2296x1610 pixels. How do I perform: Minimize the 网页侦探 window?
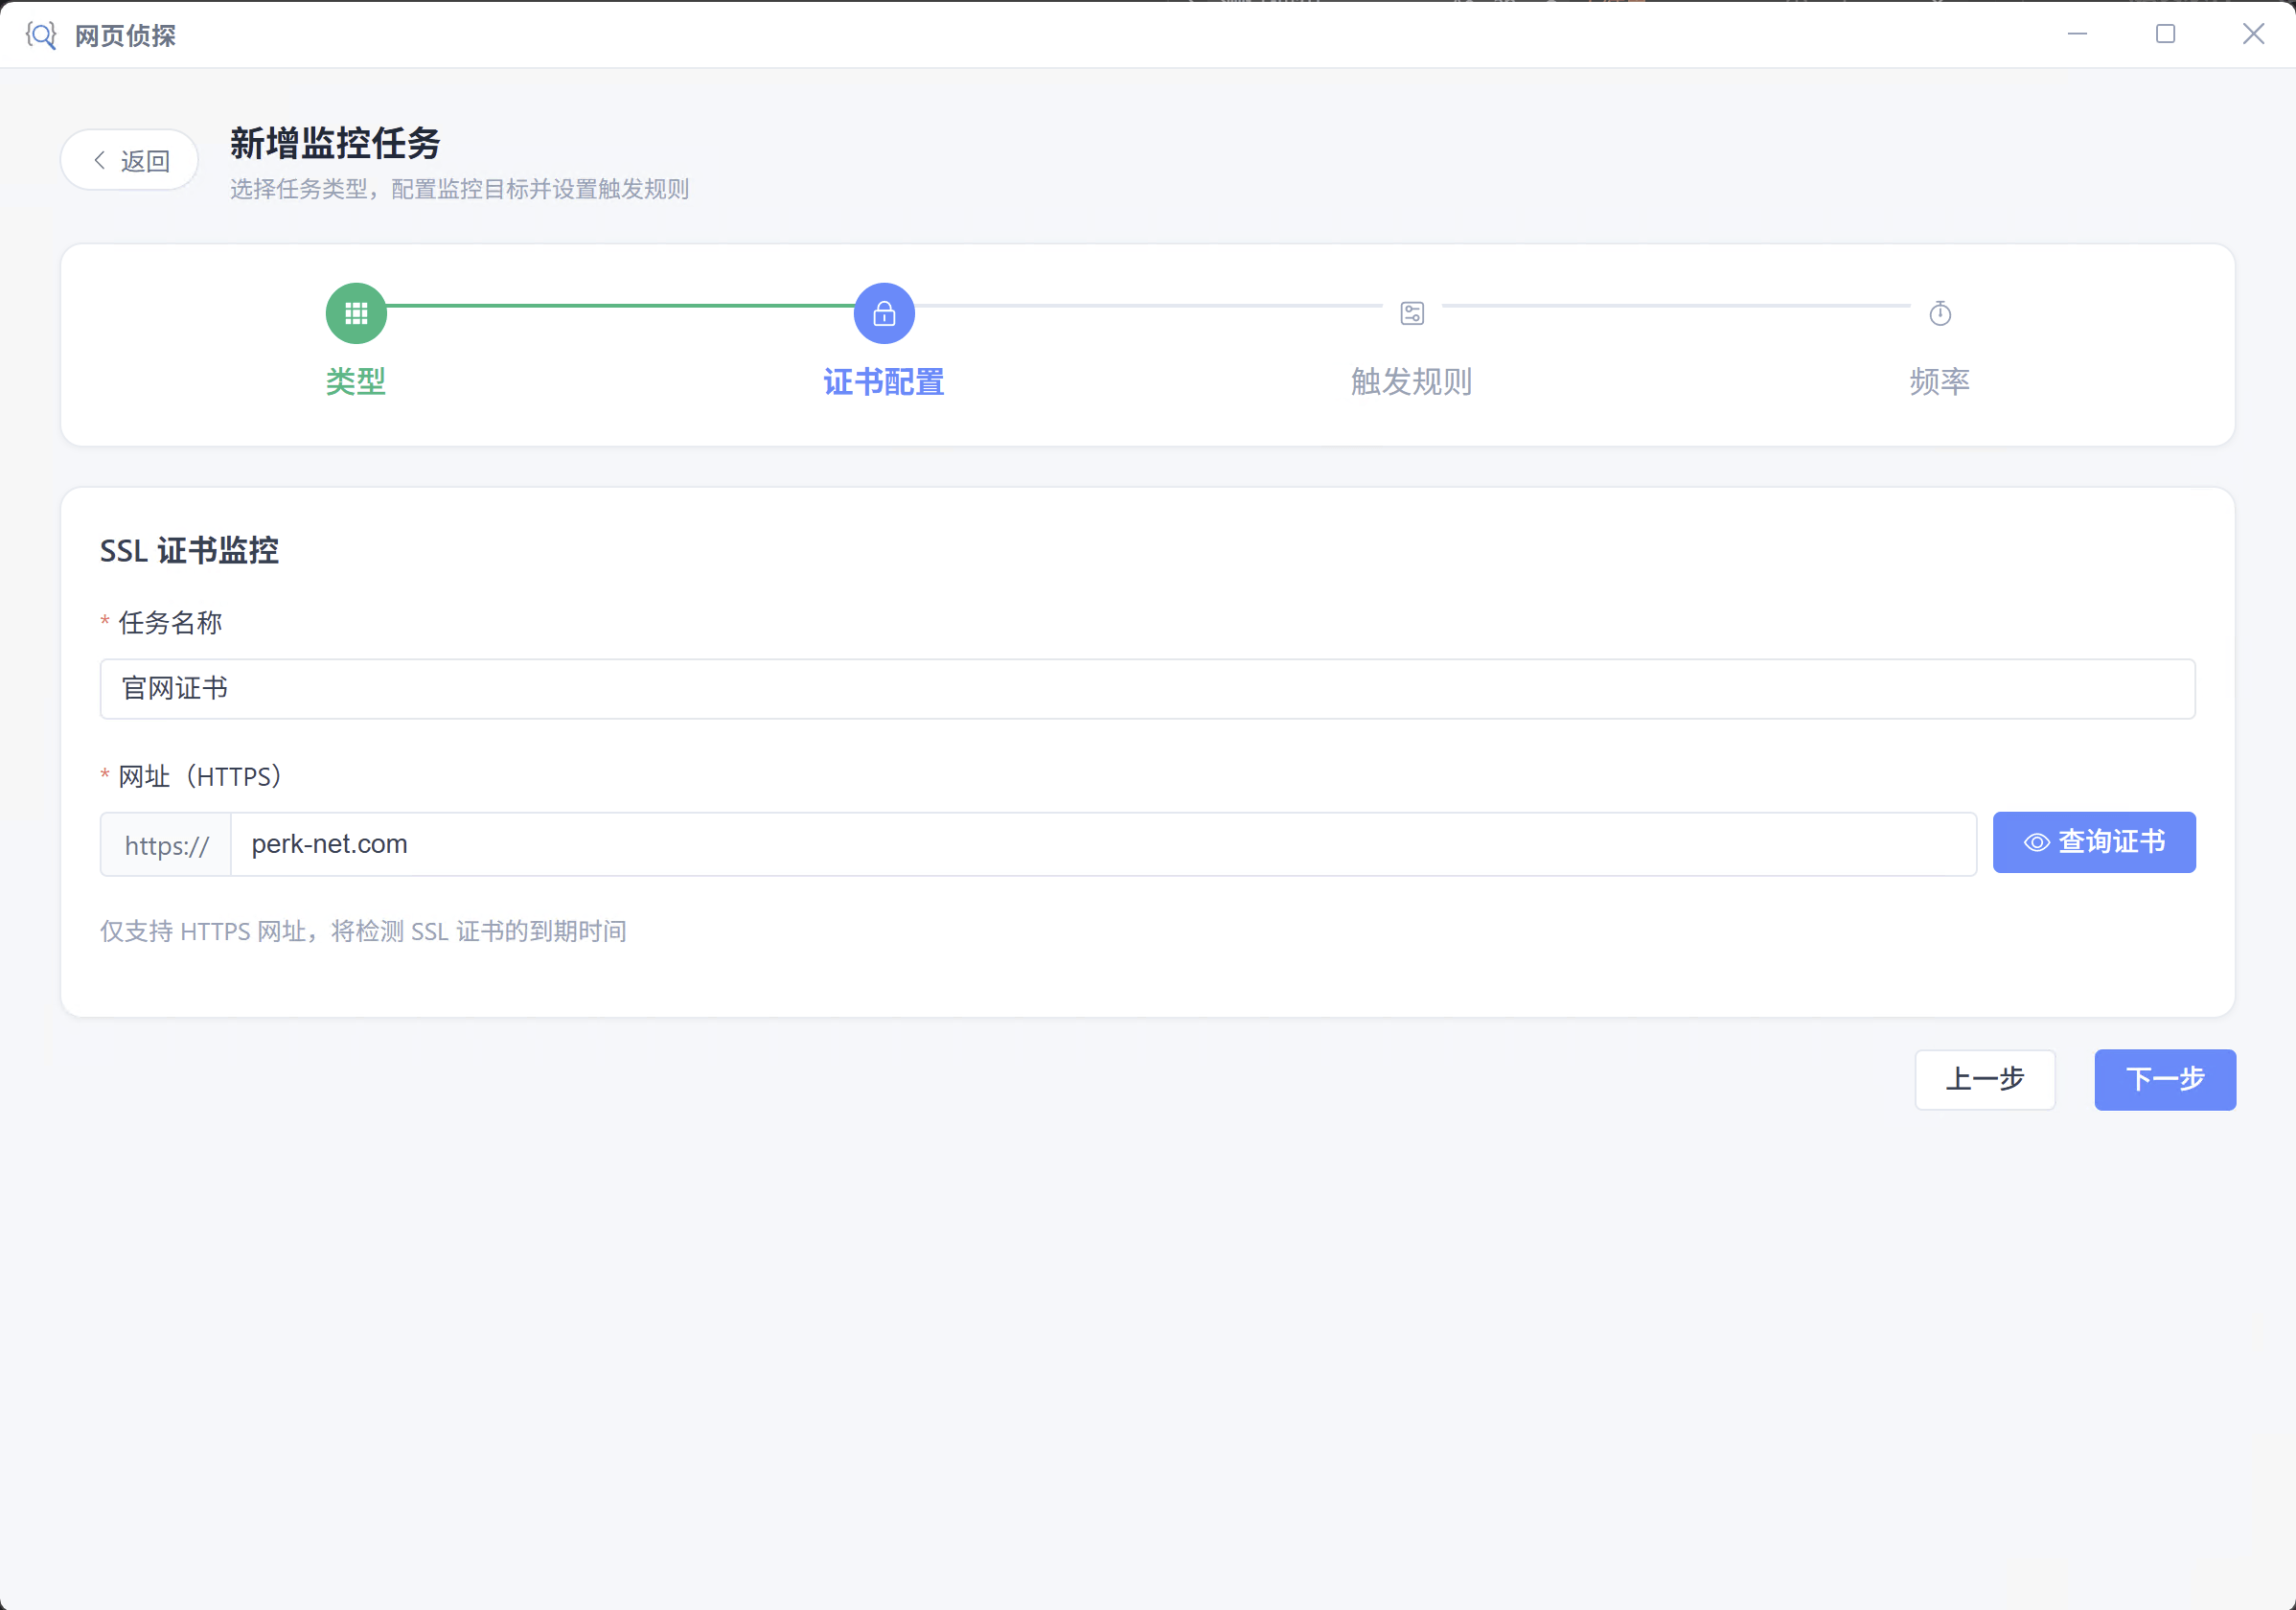pos(2077,34)
